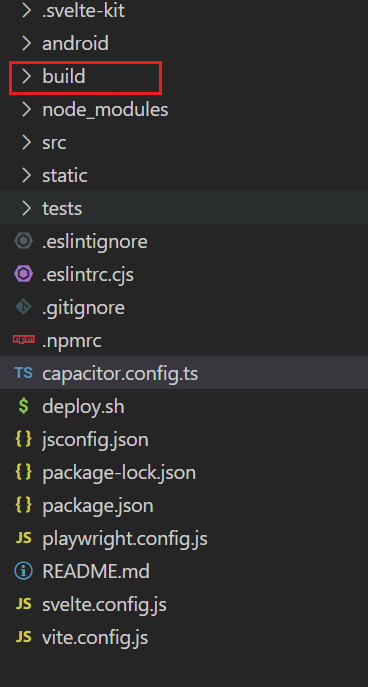Open the tests folder
This screenshot has height=687, width=368.
click(x=184, y=208)
